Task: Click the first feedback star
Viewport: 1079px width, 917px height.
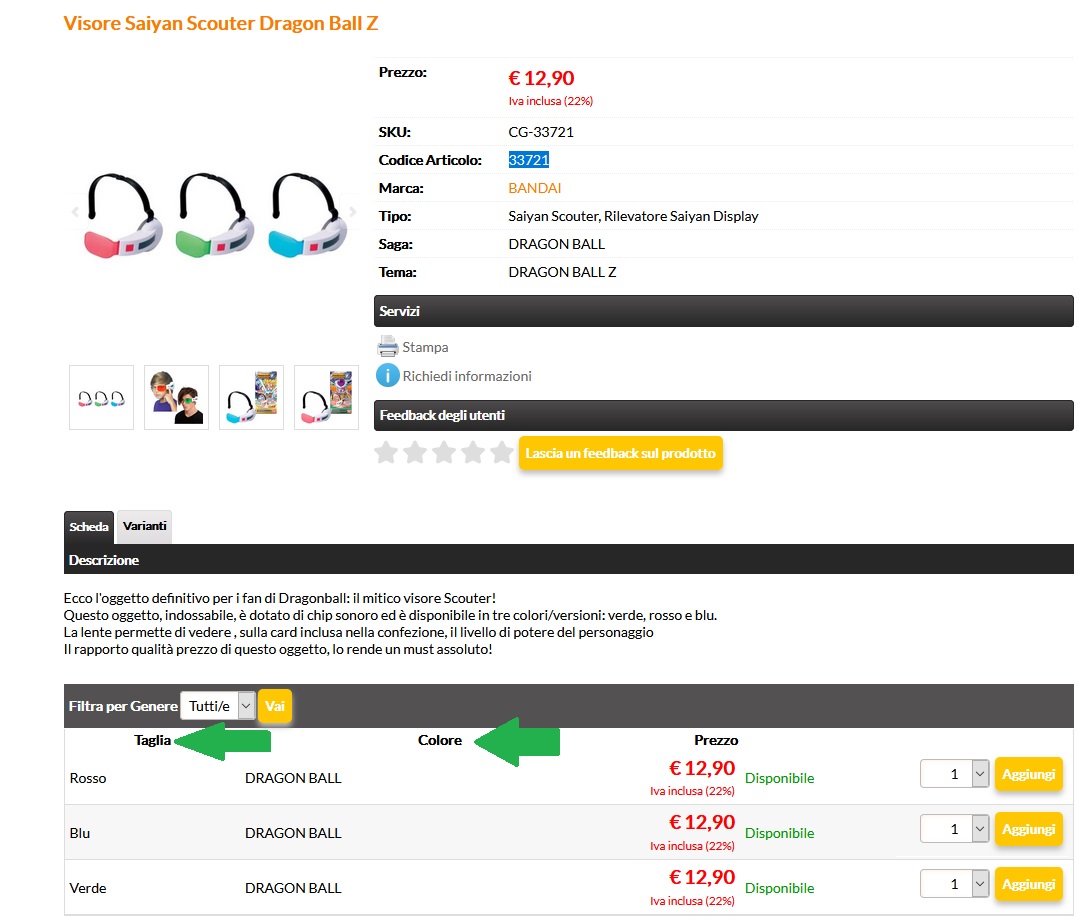Action: tap(386, 453)
